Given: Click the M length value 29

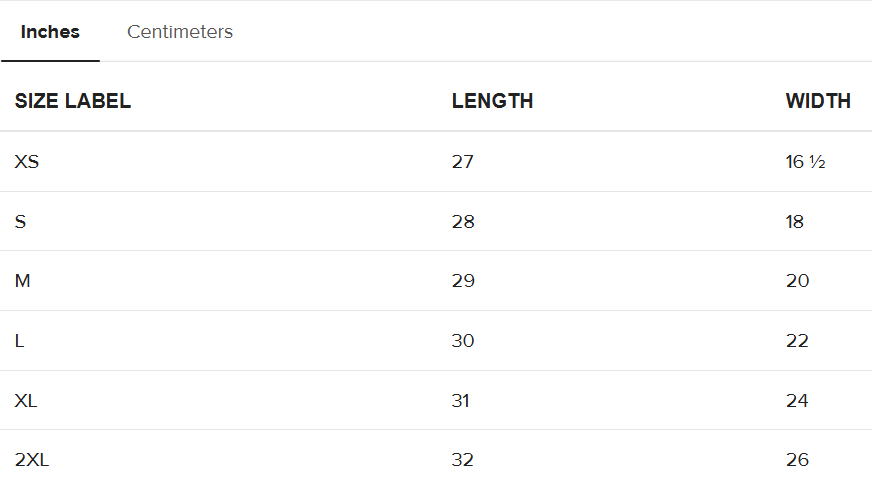Looking at the screenshot, I should pyautogui.click(x=463, y=281).
